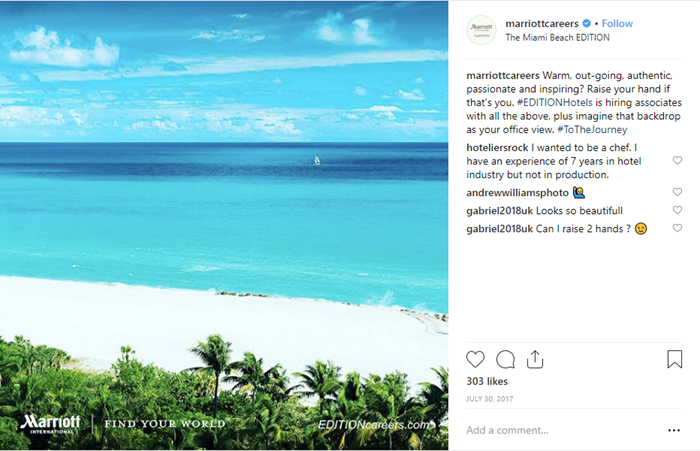
Task: Open comments via speech bubble icon
Action: (505, 359)
